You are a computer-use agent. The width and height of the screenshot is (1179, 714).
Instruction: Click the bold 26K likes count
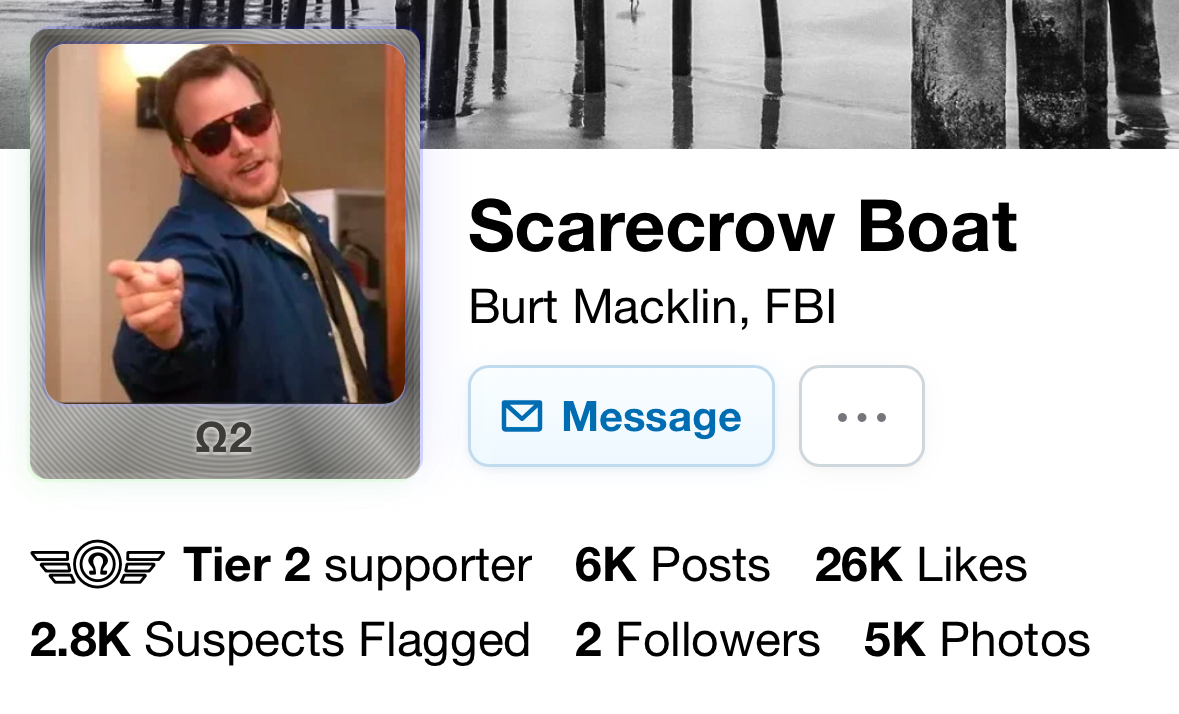tap(859, 564)
